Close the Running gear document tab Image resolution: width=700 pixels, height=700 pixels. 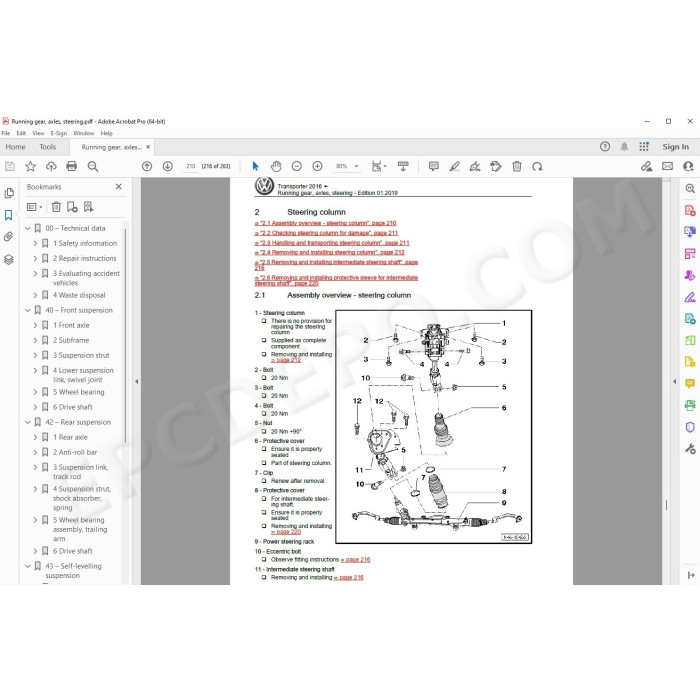coord(148,147)
